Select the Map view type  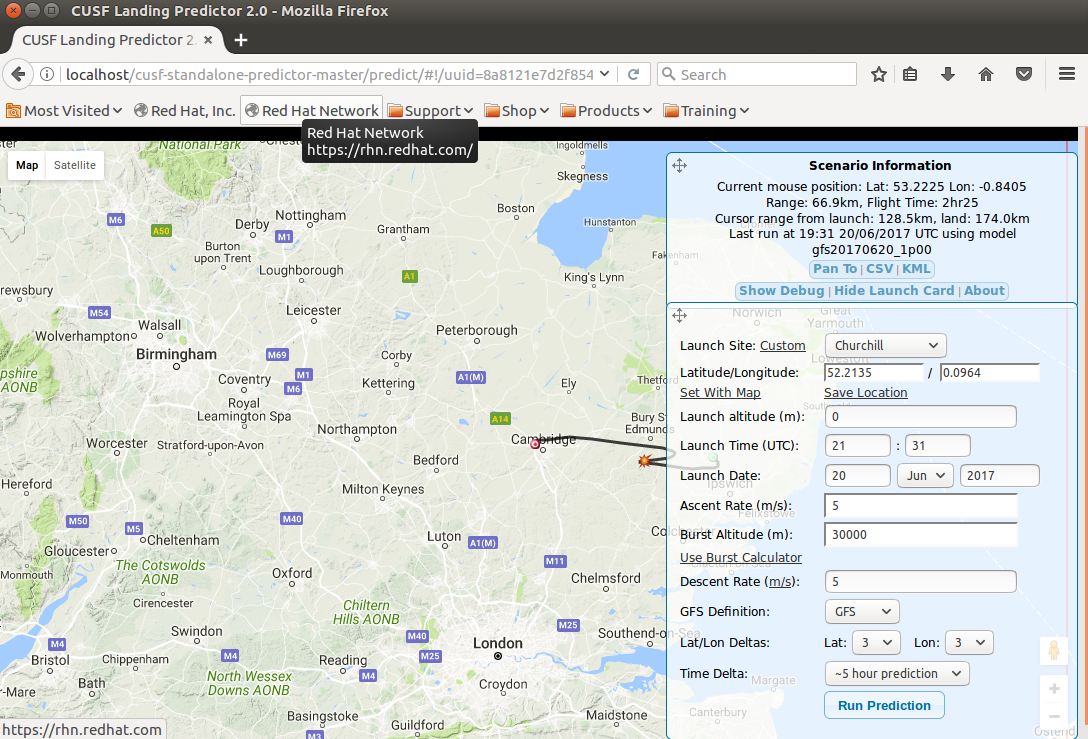pos(27,166)
